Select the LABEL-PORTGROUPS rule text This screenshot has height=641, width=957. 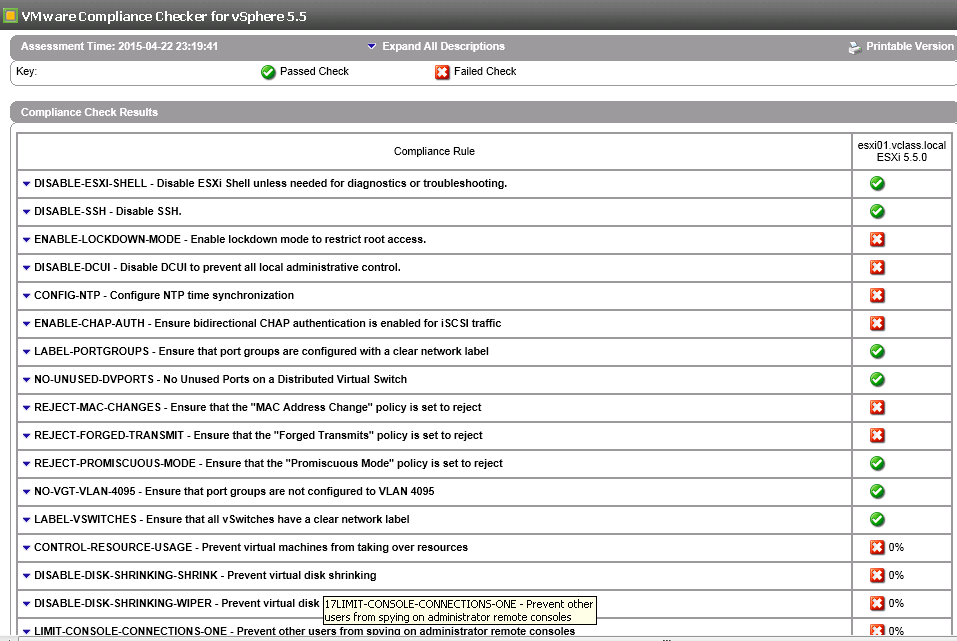click(x=261, y=352)
